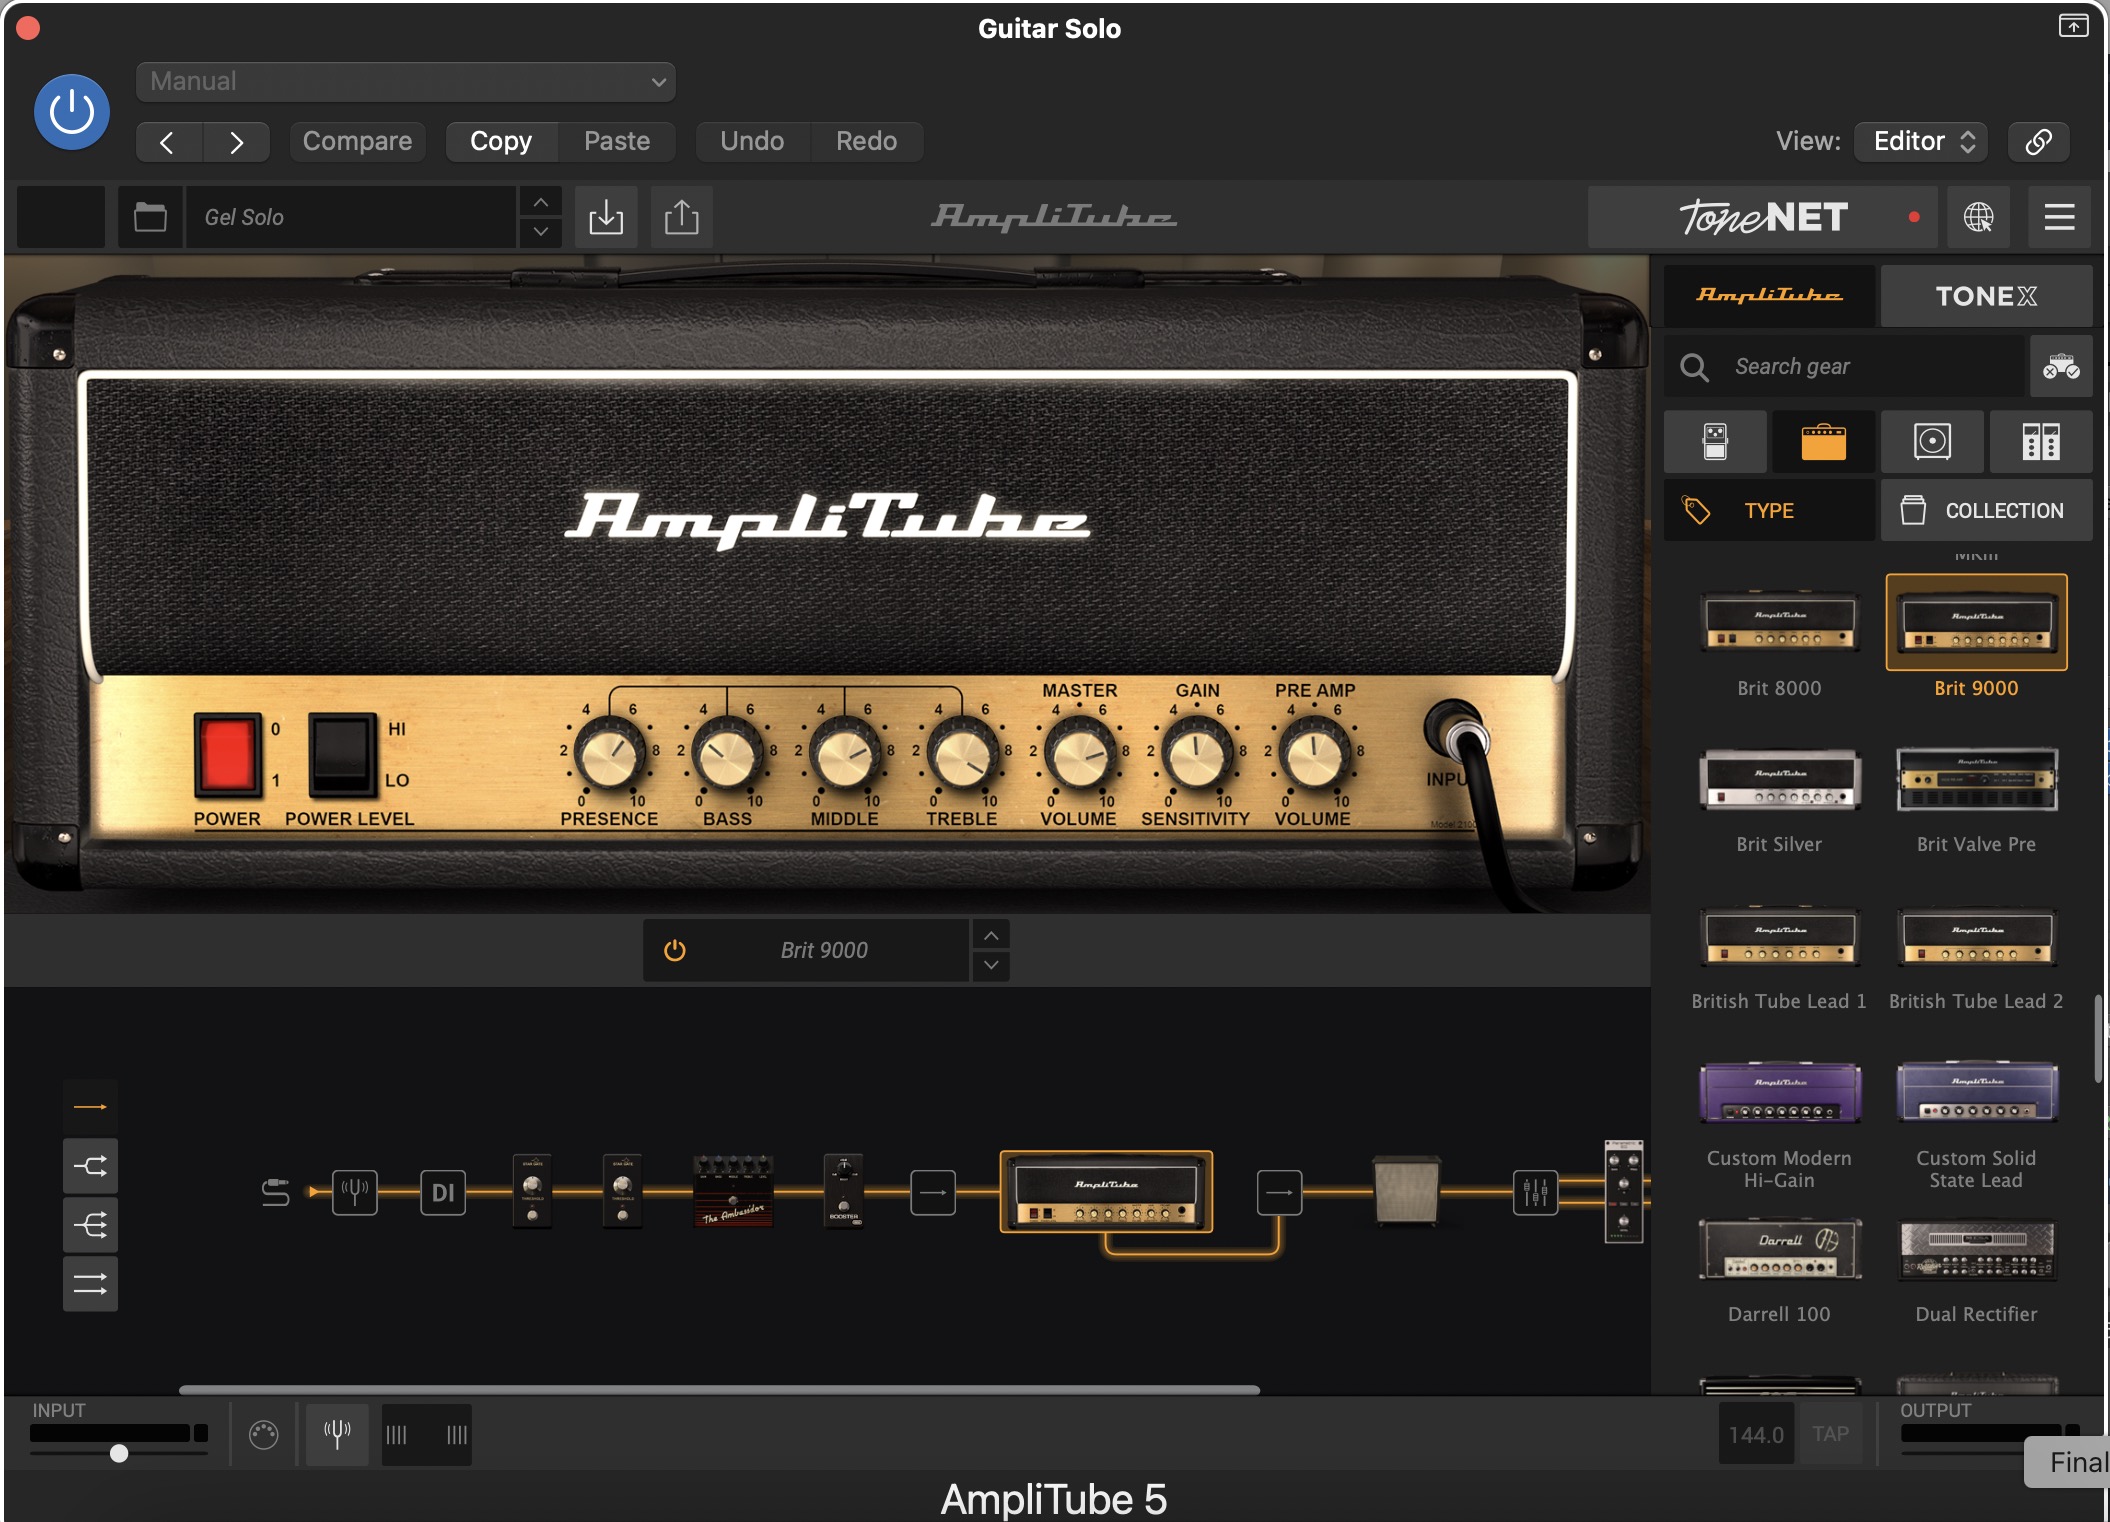Select the stomp pedal gear category
Image resolution: width=2110 pixels, height=1522 pixels.
pos(1715,441)
